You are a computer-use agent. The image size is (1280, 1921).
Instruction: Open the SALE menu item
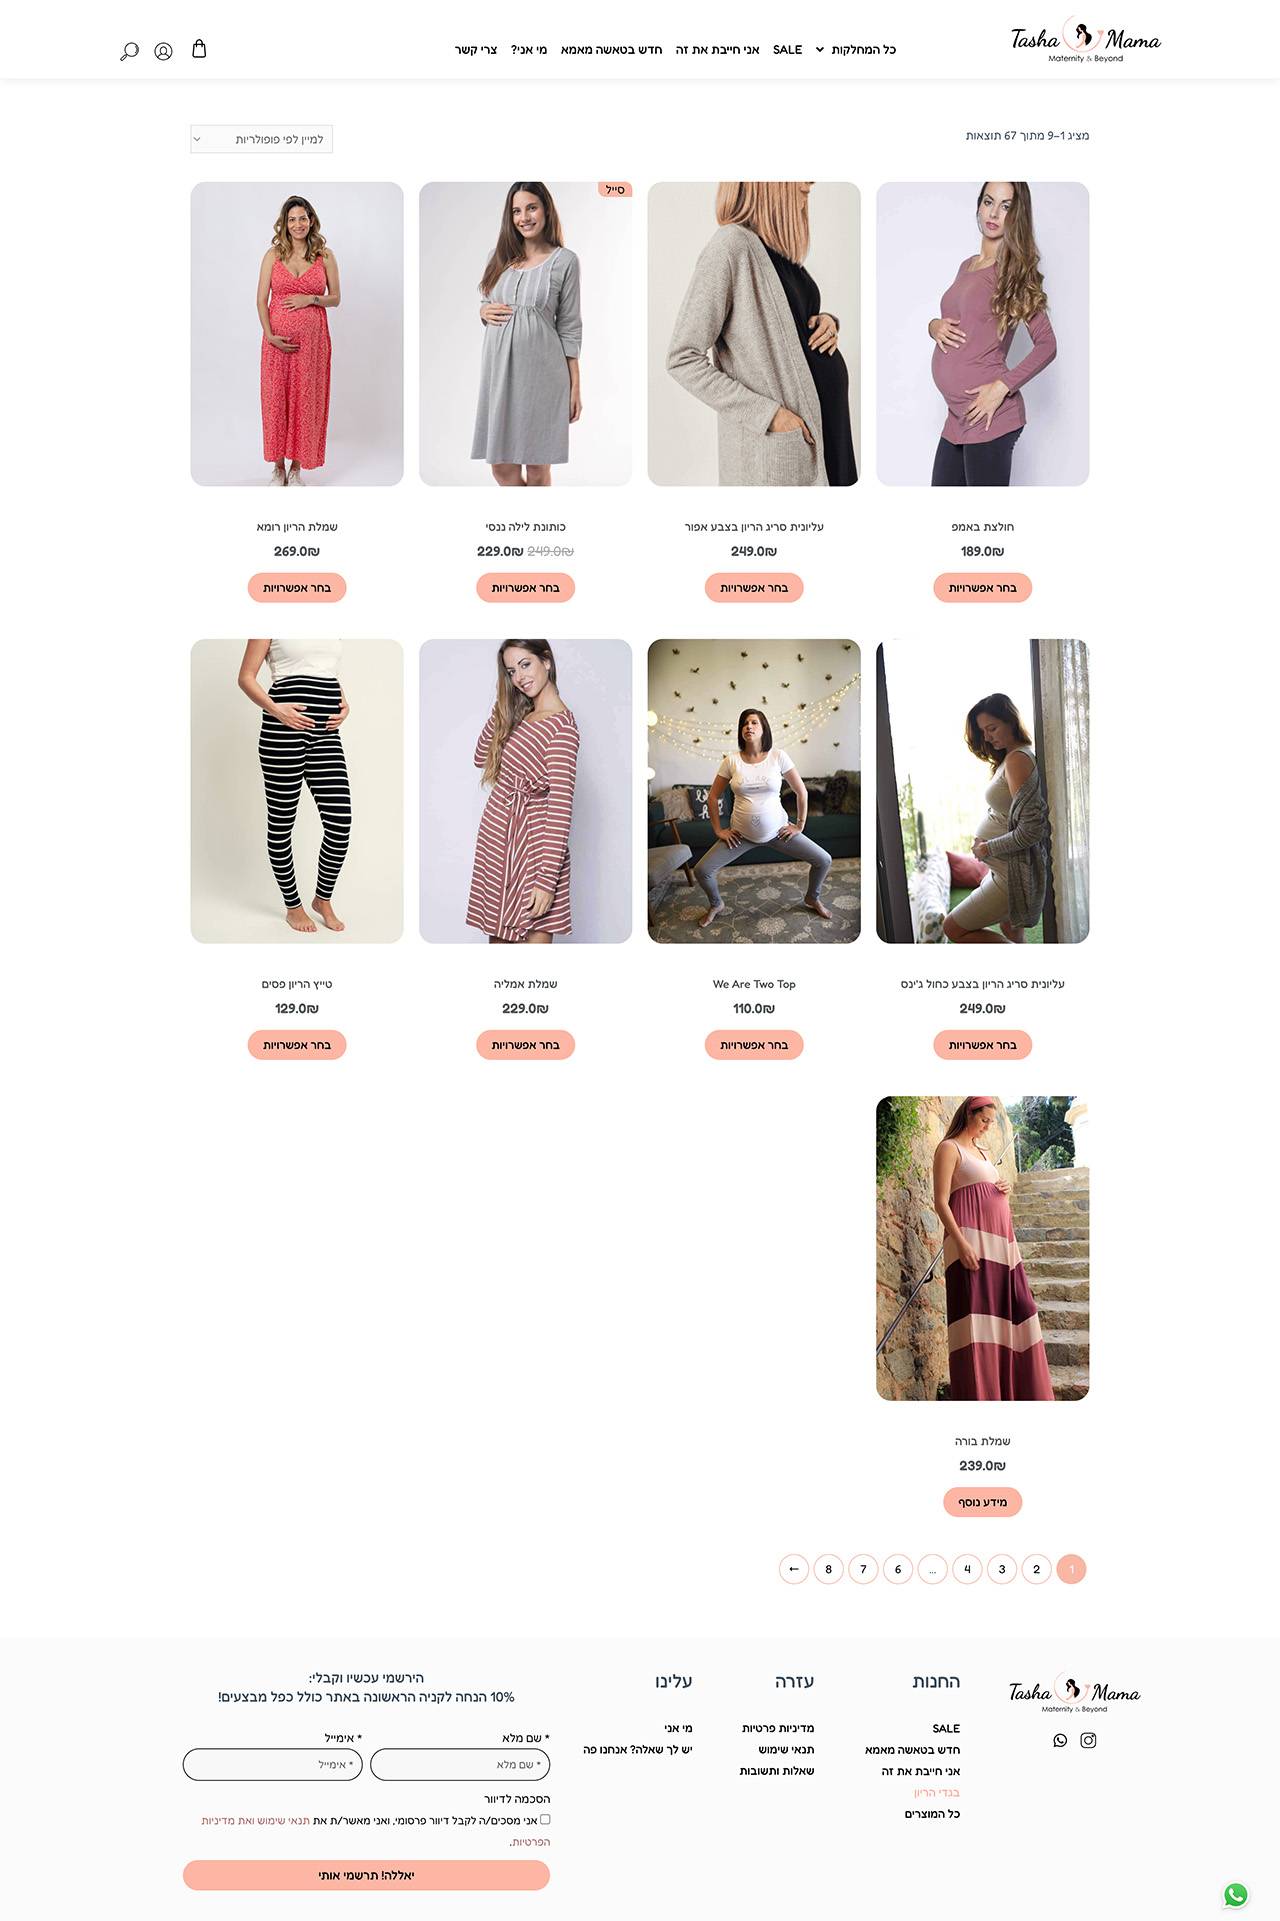click(x=787, y=50)
